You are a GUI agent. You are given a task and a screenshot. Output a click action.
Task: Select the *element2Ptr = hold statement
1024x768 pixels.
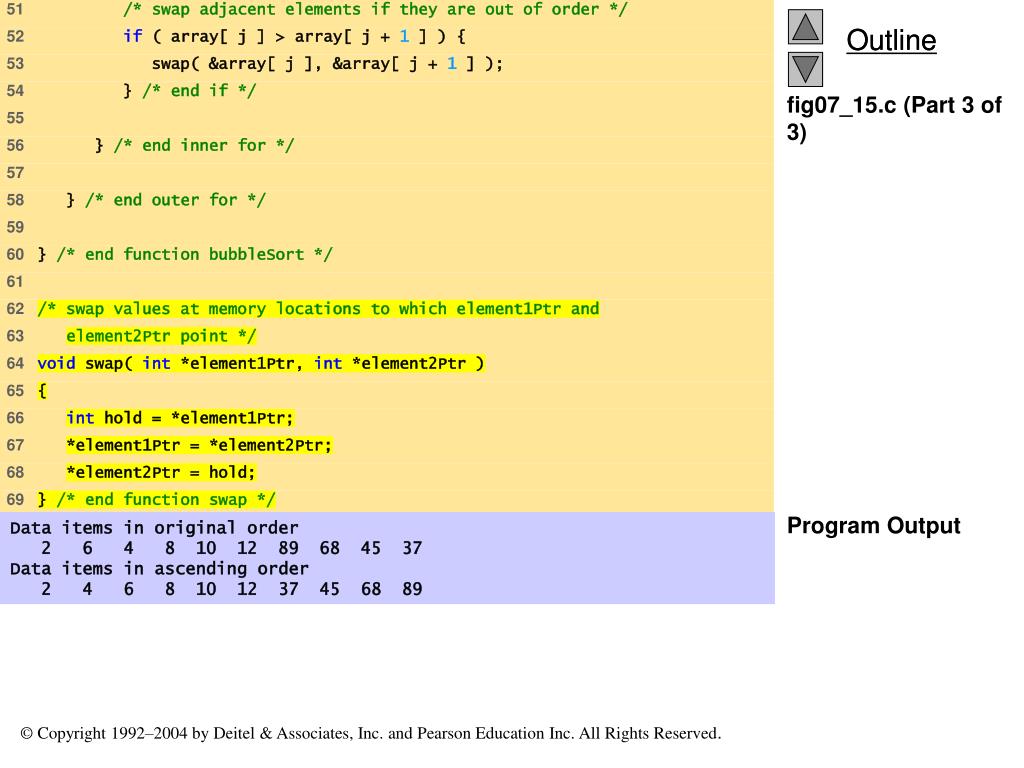point(161,473)
